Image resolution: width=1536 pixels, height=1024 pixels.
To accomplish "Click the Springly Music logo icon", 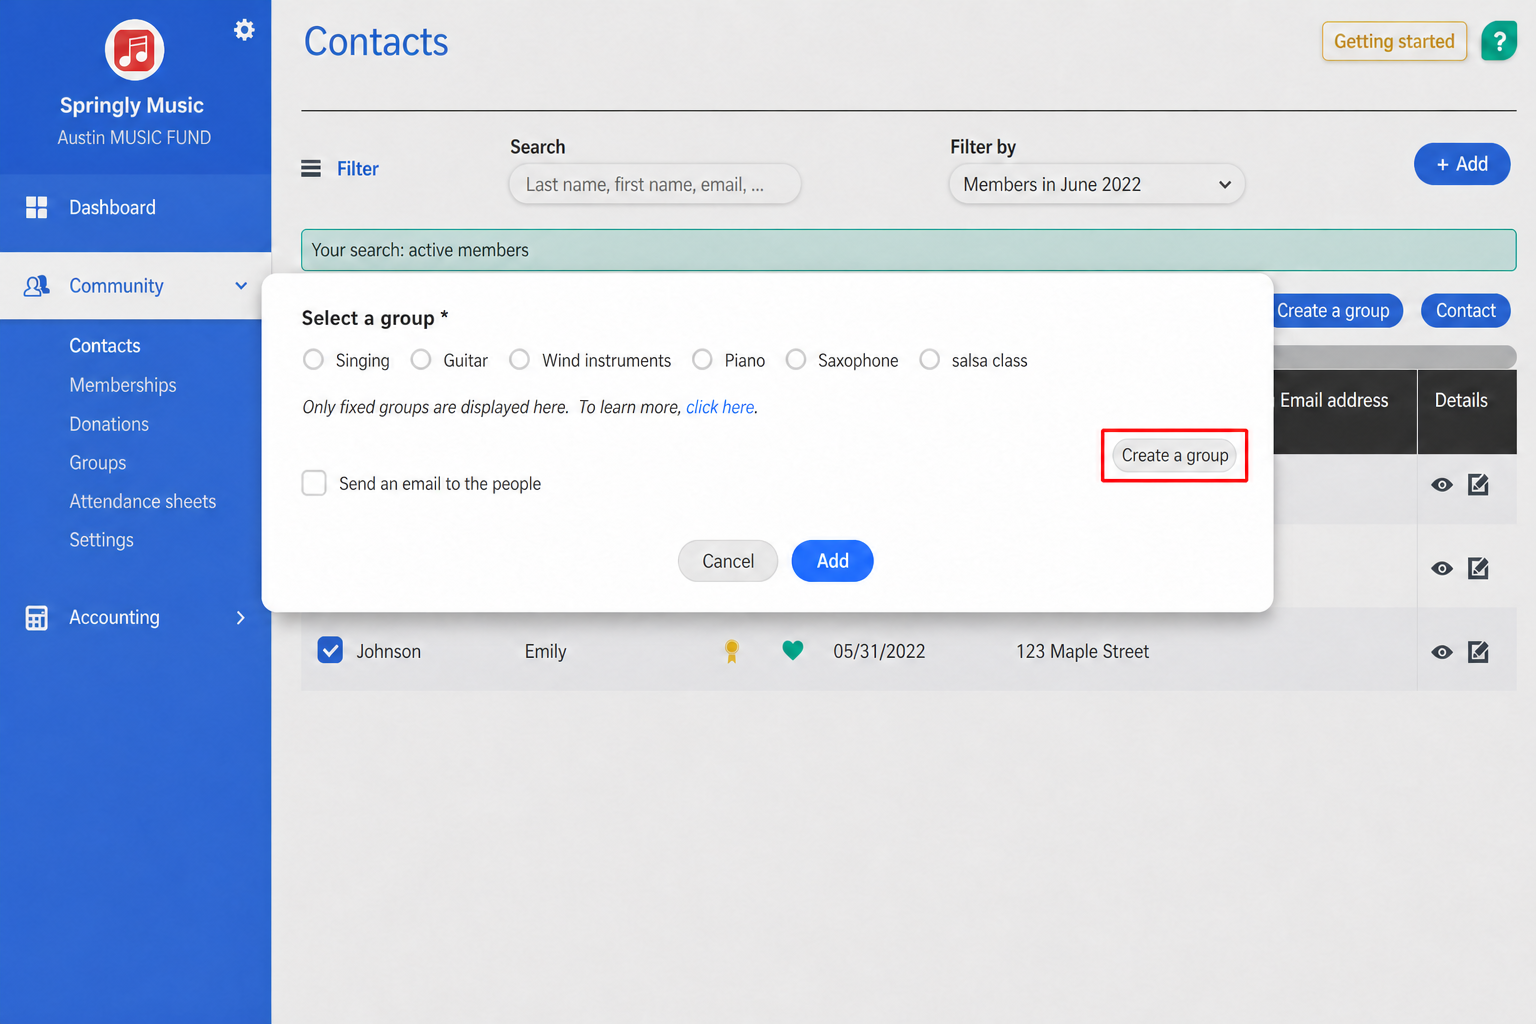I will pyautogui.click(x=134, y=50).
